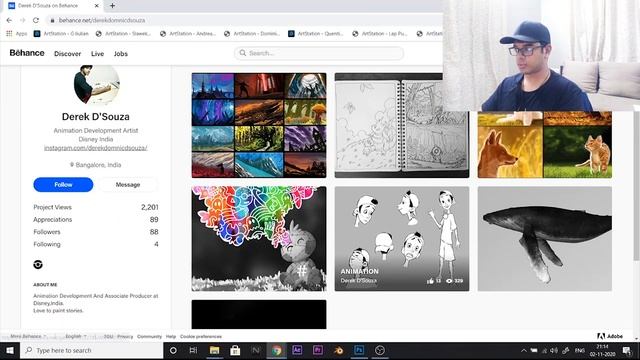Open the rainbow doodle character project
This screenshot has height=360, width=640.
click(259, 239)
